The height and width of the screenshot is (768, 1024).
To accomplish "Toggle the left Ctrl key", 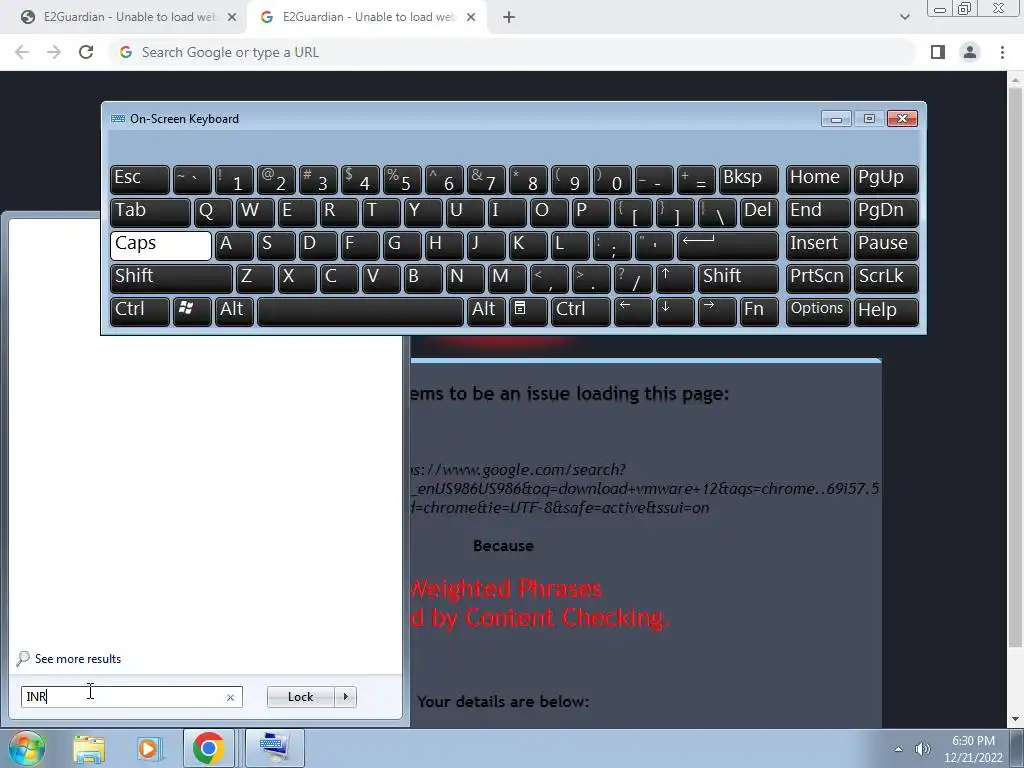I will pos(140,311).
